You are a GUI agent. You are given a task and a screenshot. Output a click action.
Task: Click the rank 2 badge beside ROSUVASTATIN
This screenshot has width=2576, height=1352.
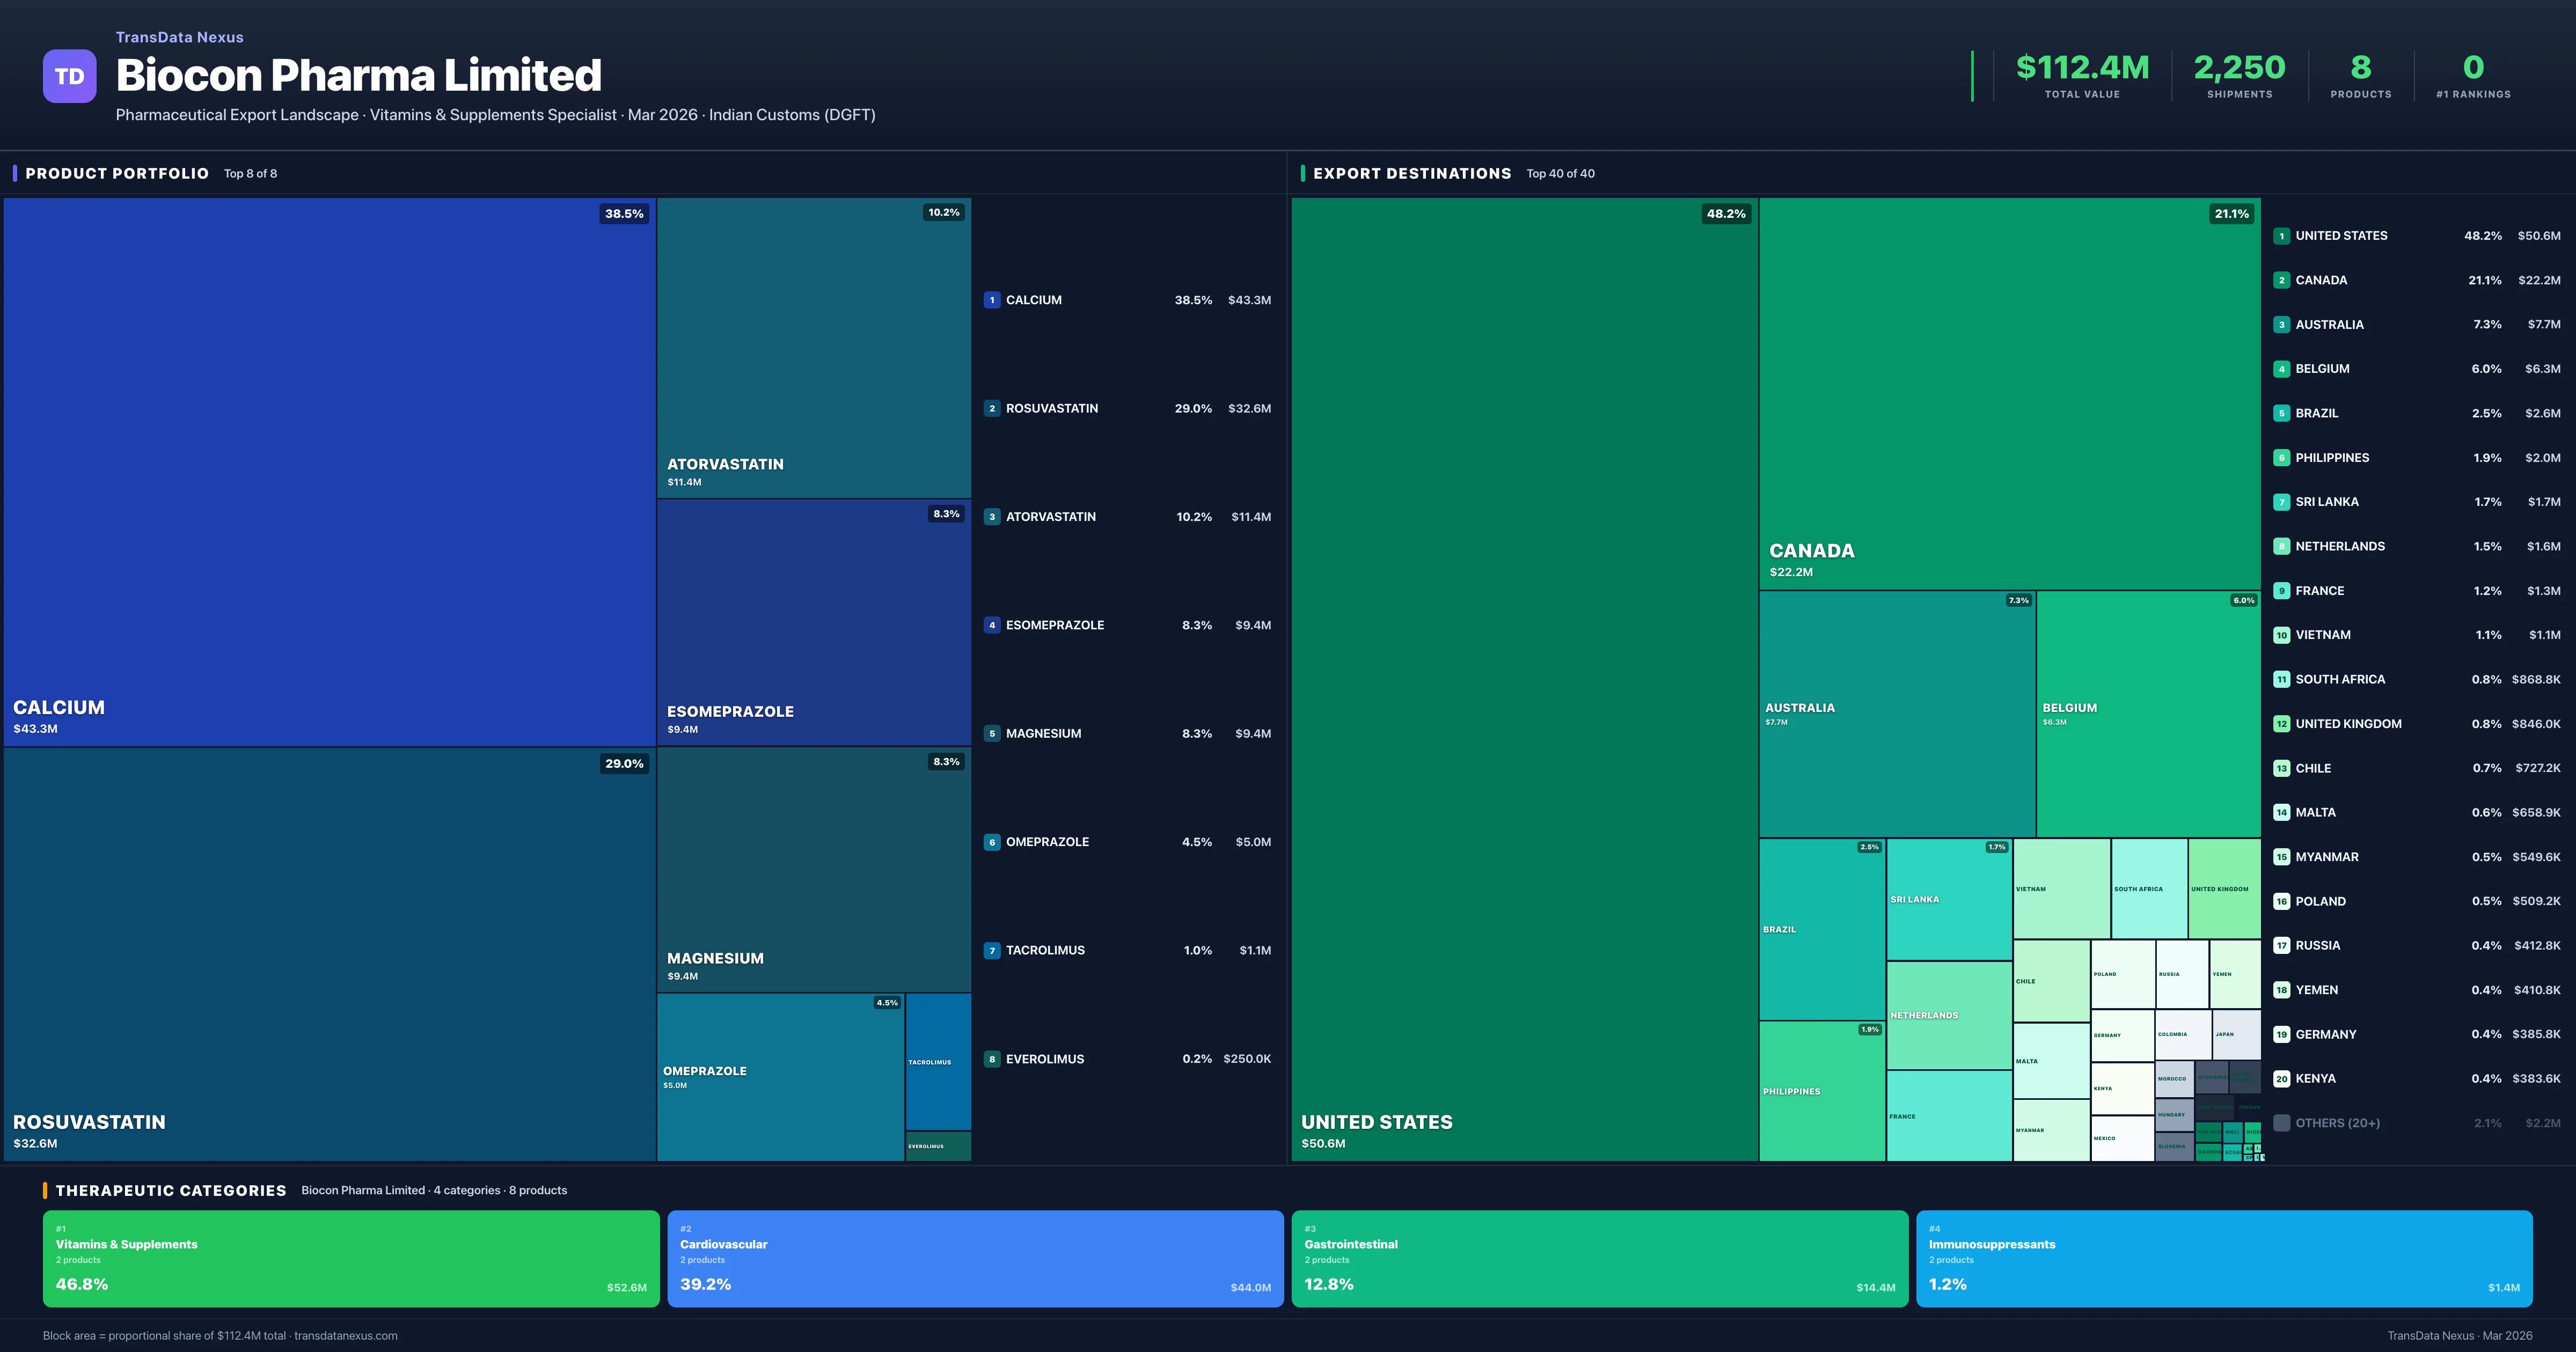click(x=992, y=408)
